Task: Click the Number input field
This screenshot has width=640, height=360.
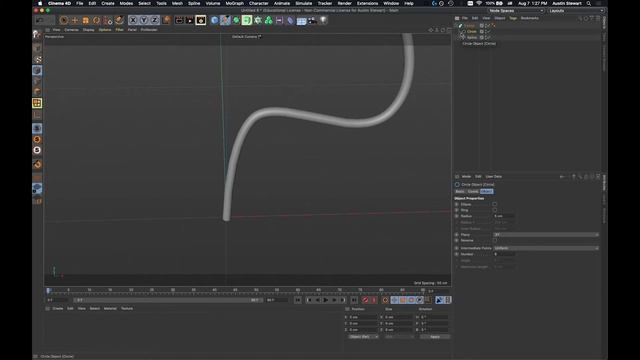Action: coord(504,254)
